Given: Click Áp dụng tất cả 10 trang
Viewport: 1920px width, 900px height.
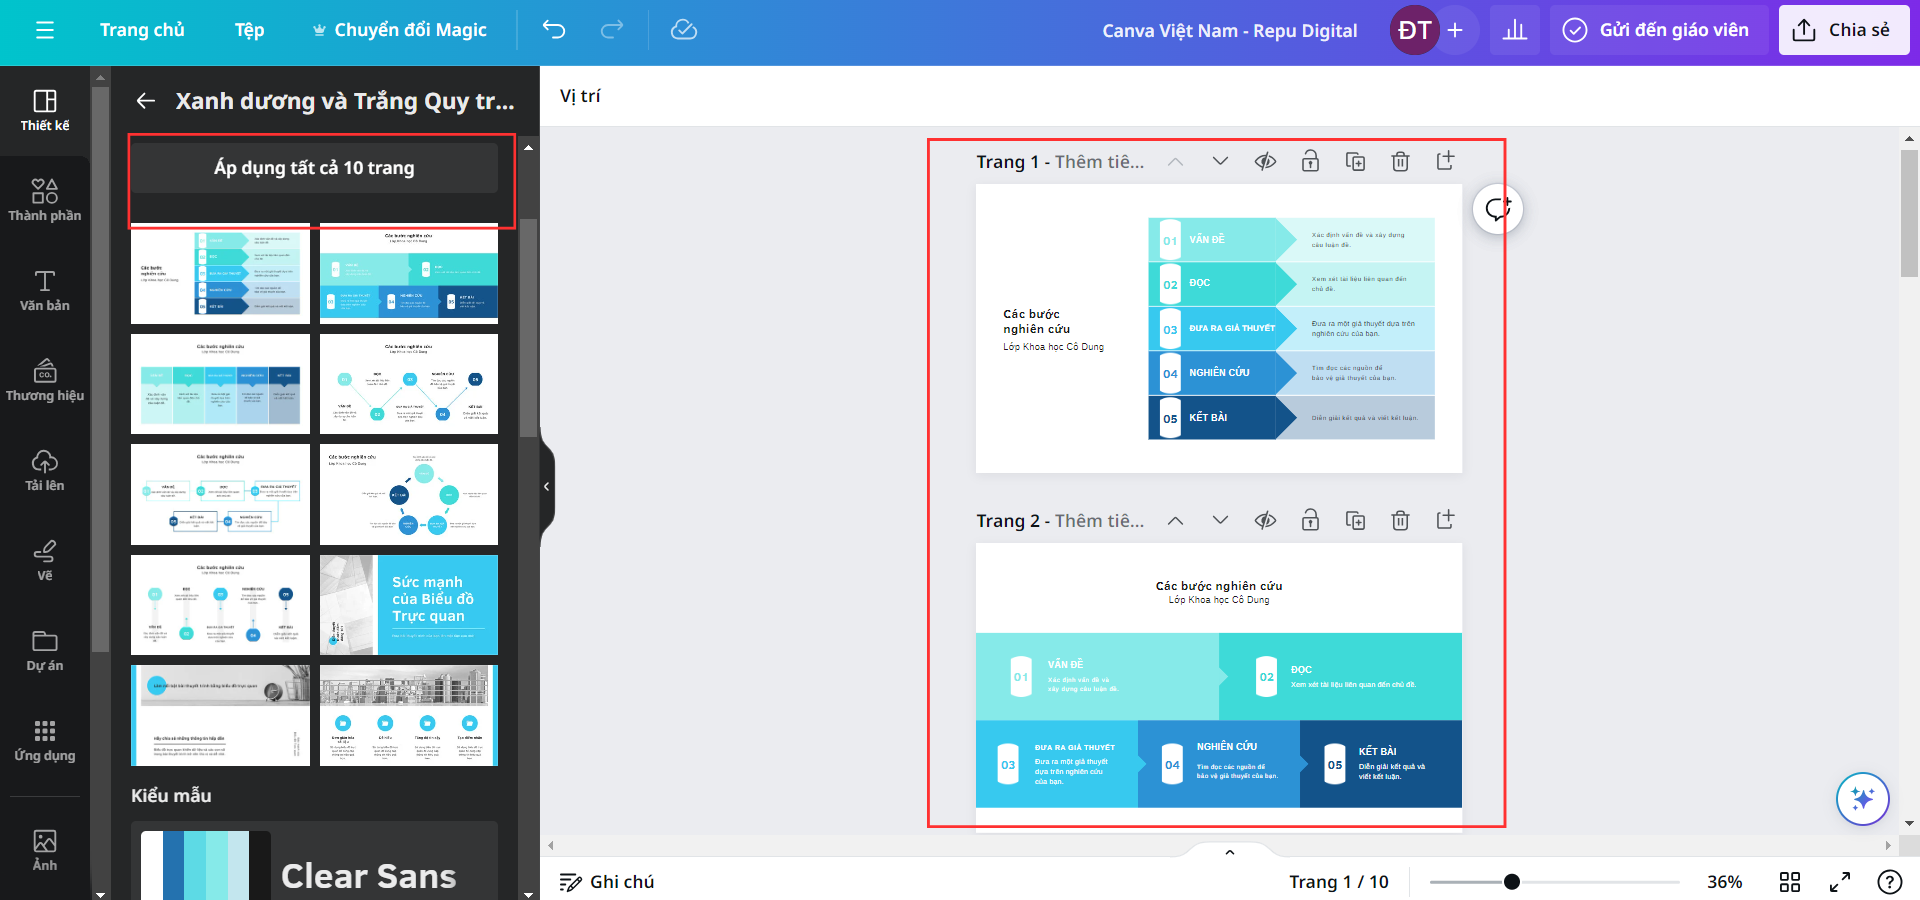Looking at the screenshot, I should click(314, 168).
